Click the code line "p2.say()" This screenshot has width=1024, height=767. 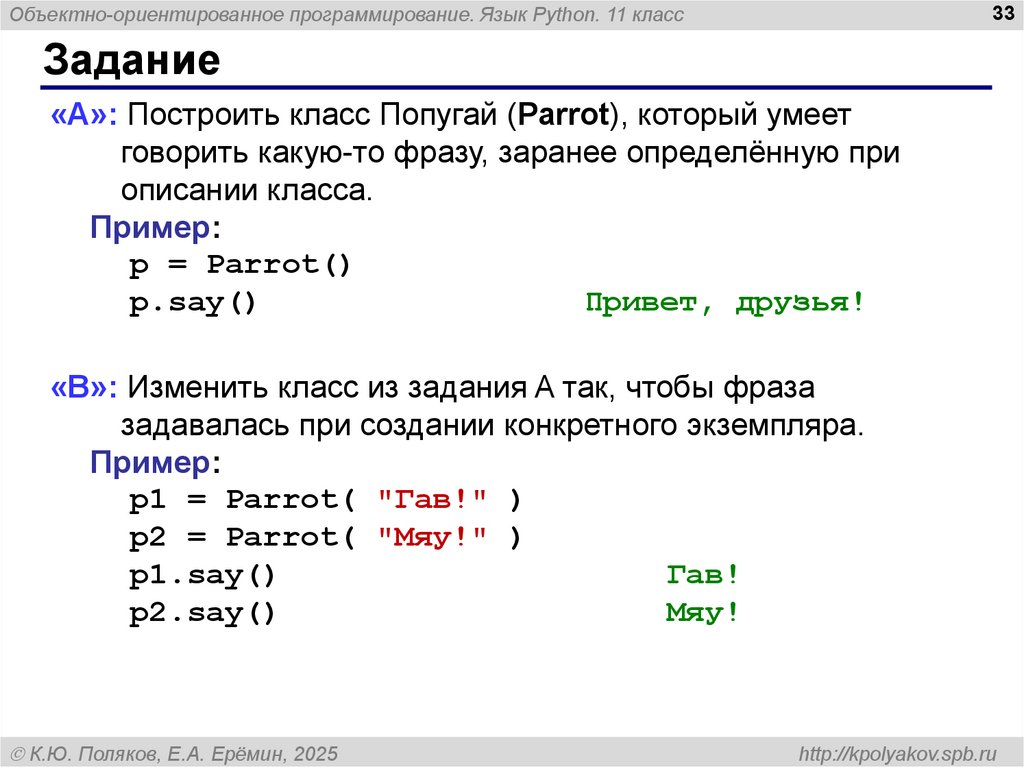[202, 614]
